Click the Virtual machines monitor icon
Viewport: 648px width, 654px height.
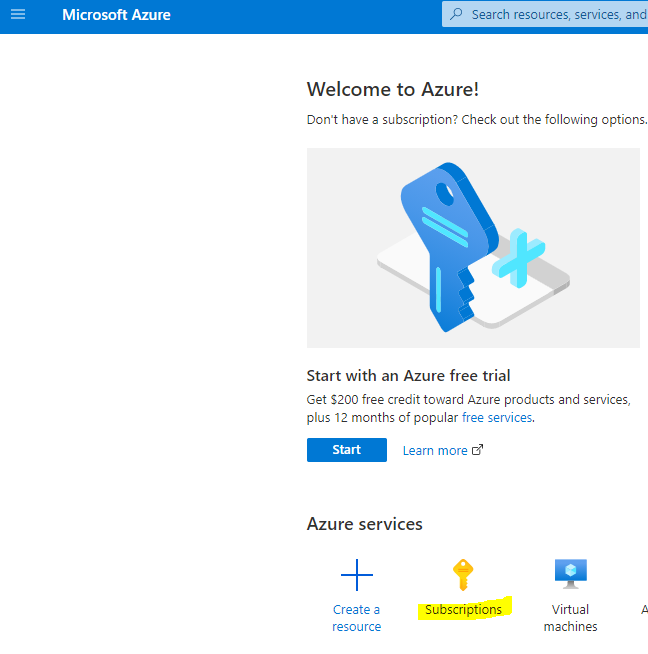[x=570, y=574]
